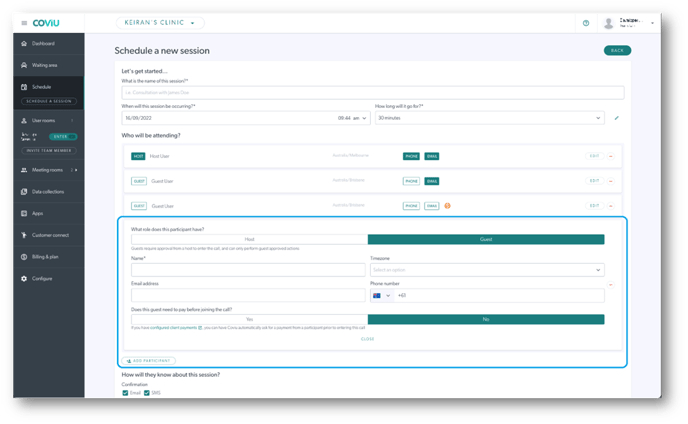
Task: Toggle the EMAIL badge on the third-row Guest User
Action: [432, 206]
